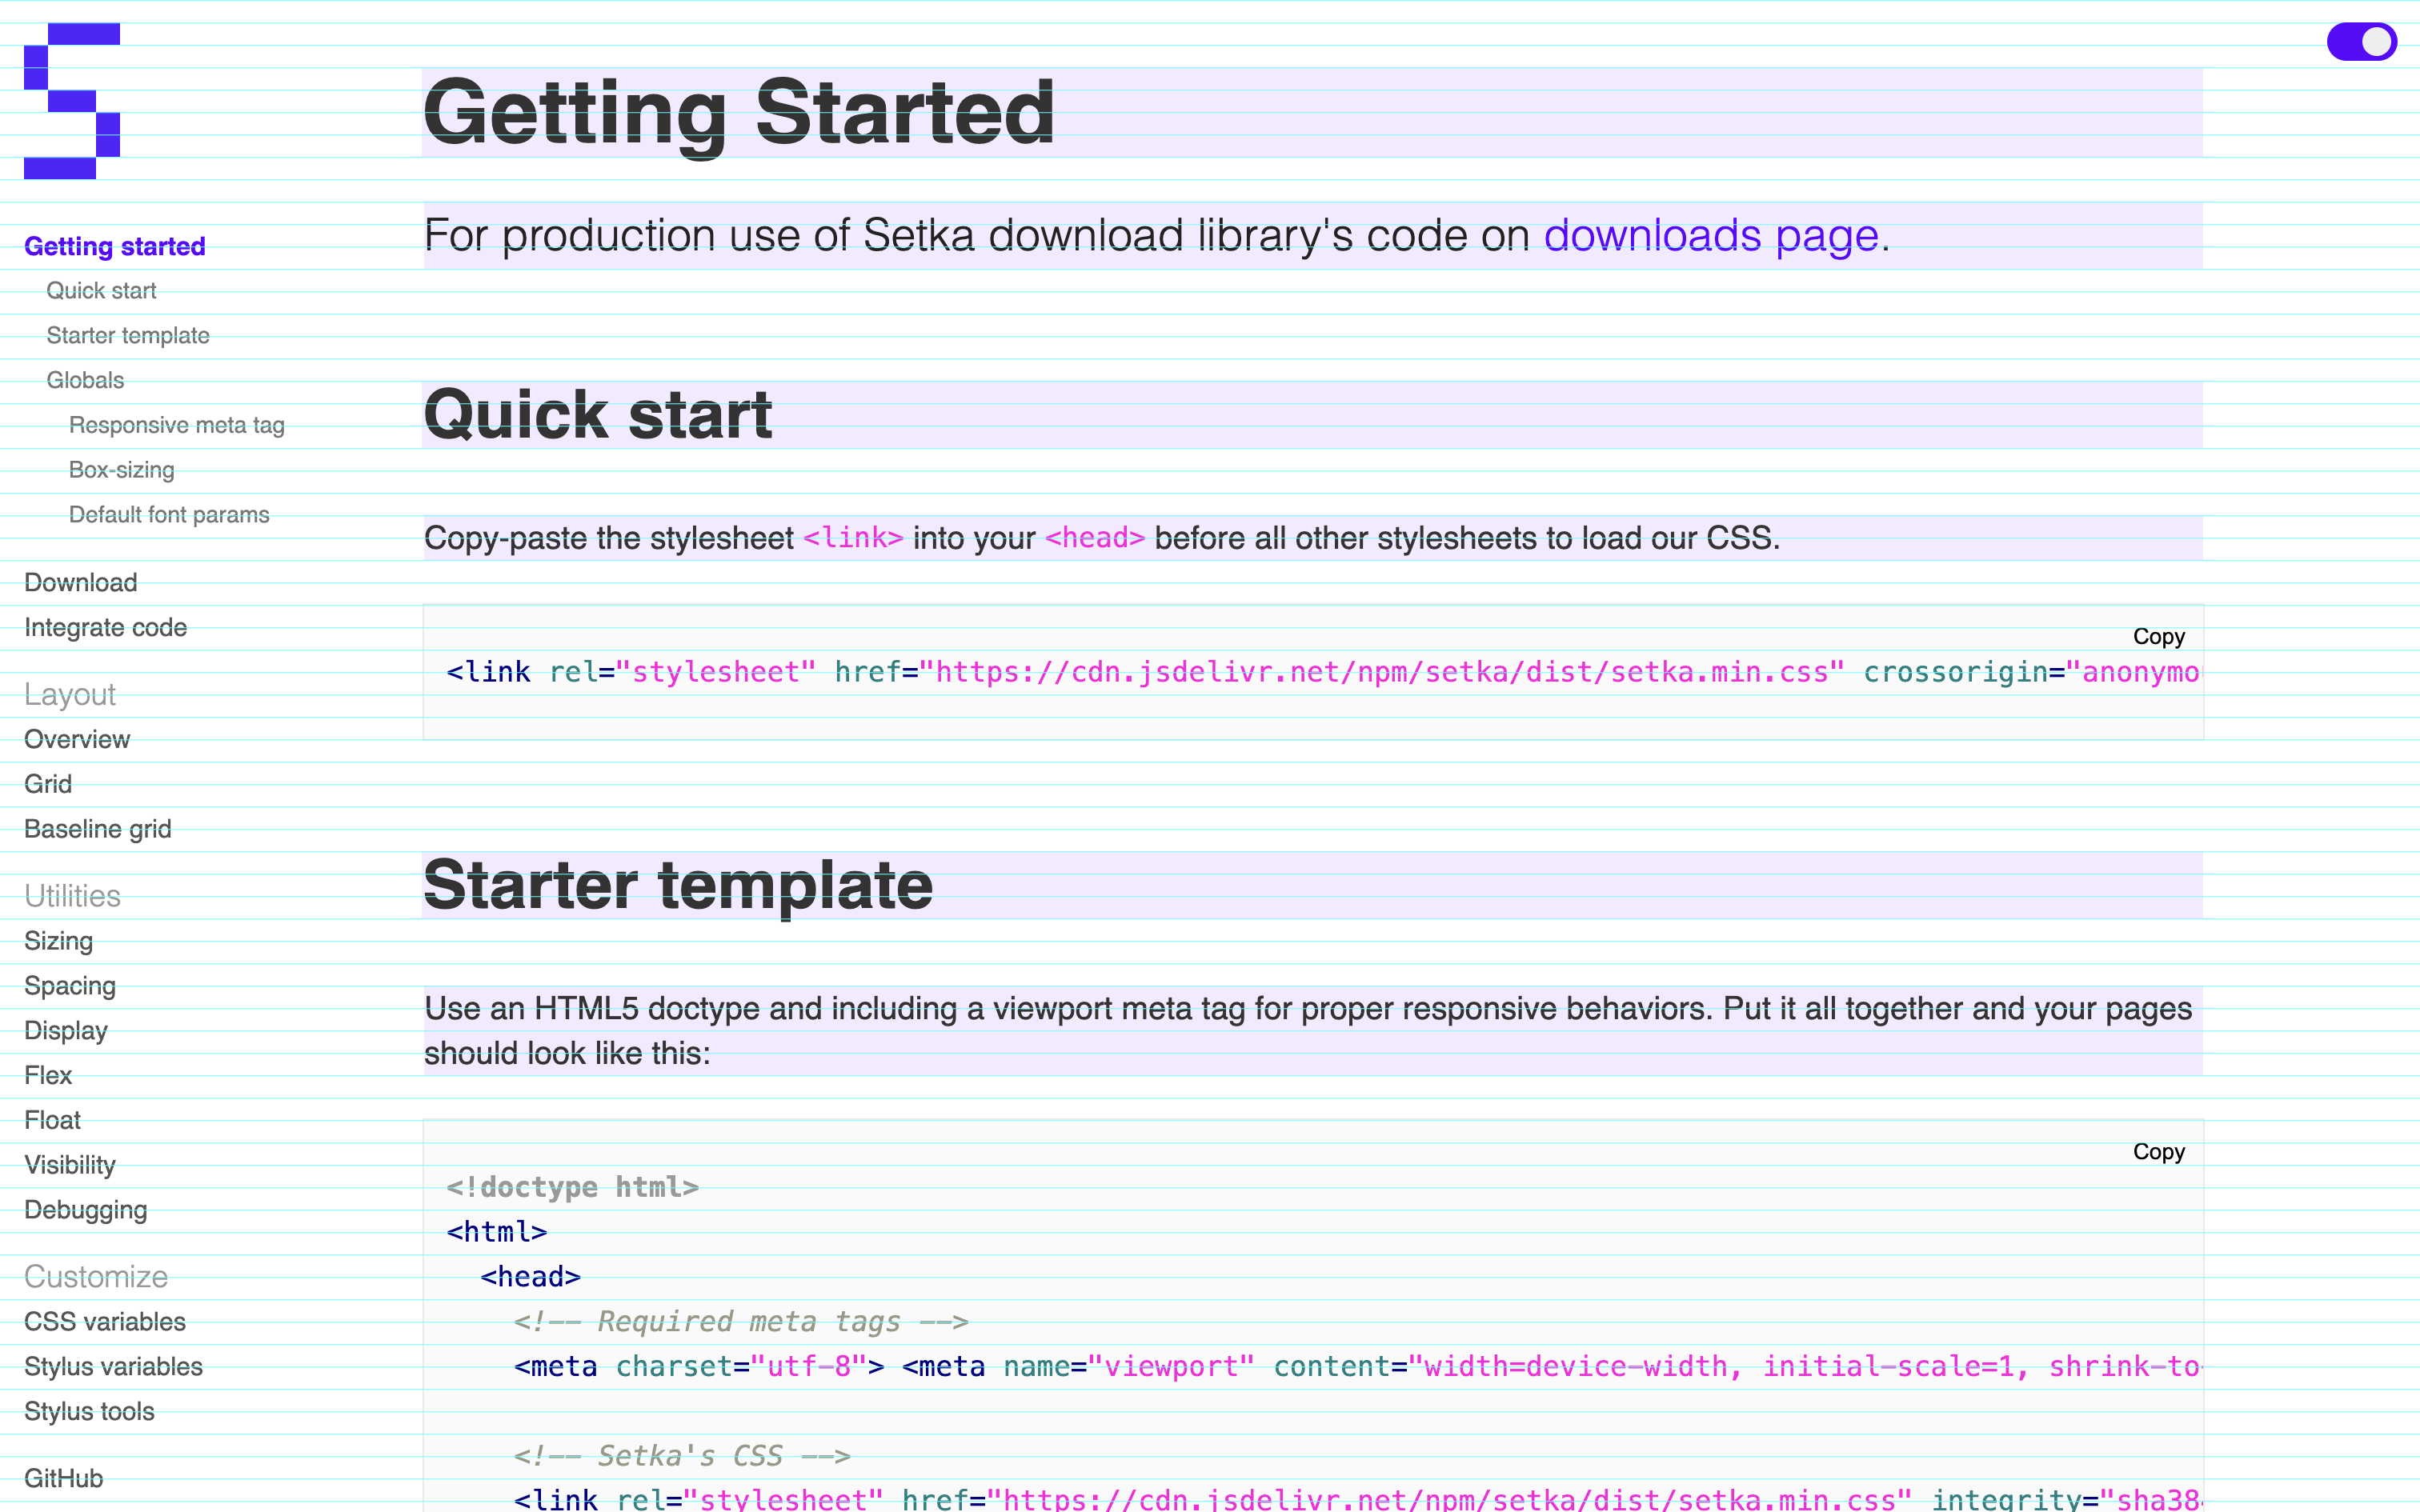2420x1512 pixels.
Task: Open the Download page
Action: pyautogui.click(x=80, y=583)
